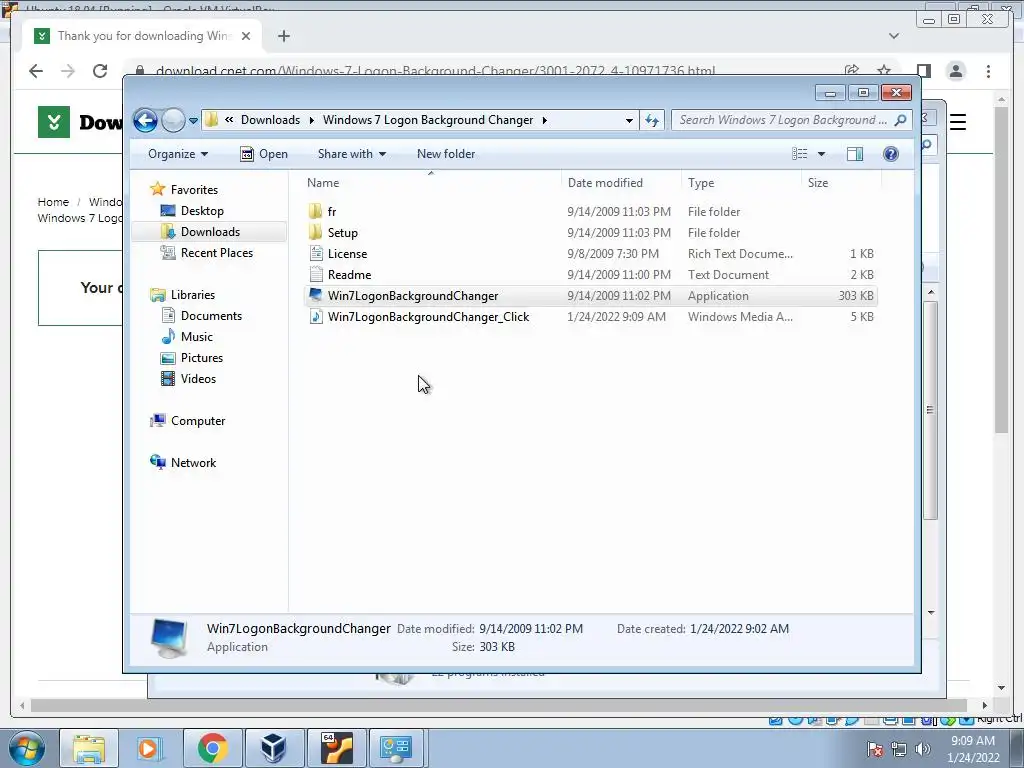Open Downloads in the navigation pane
Viewport: 1024px width, 768px height.
pos(210,232)
